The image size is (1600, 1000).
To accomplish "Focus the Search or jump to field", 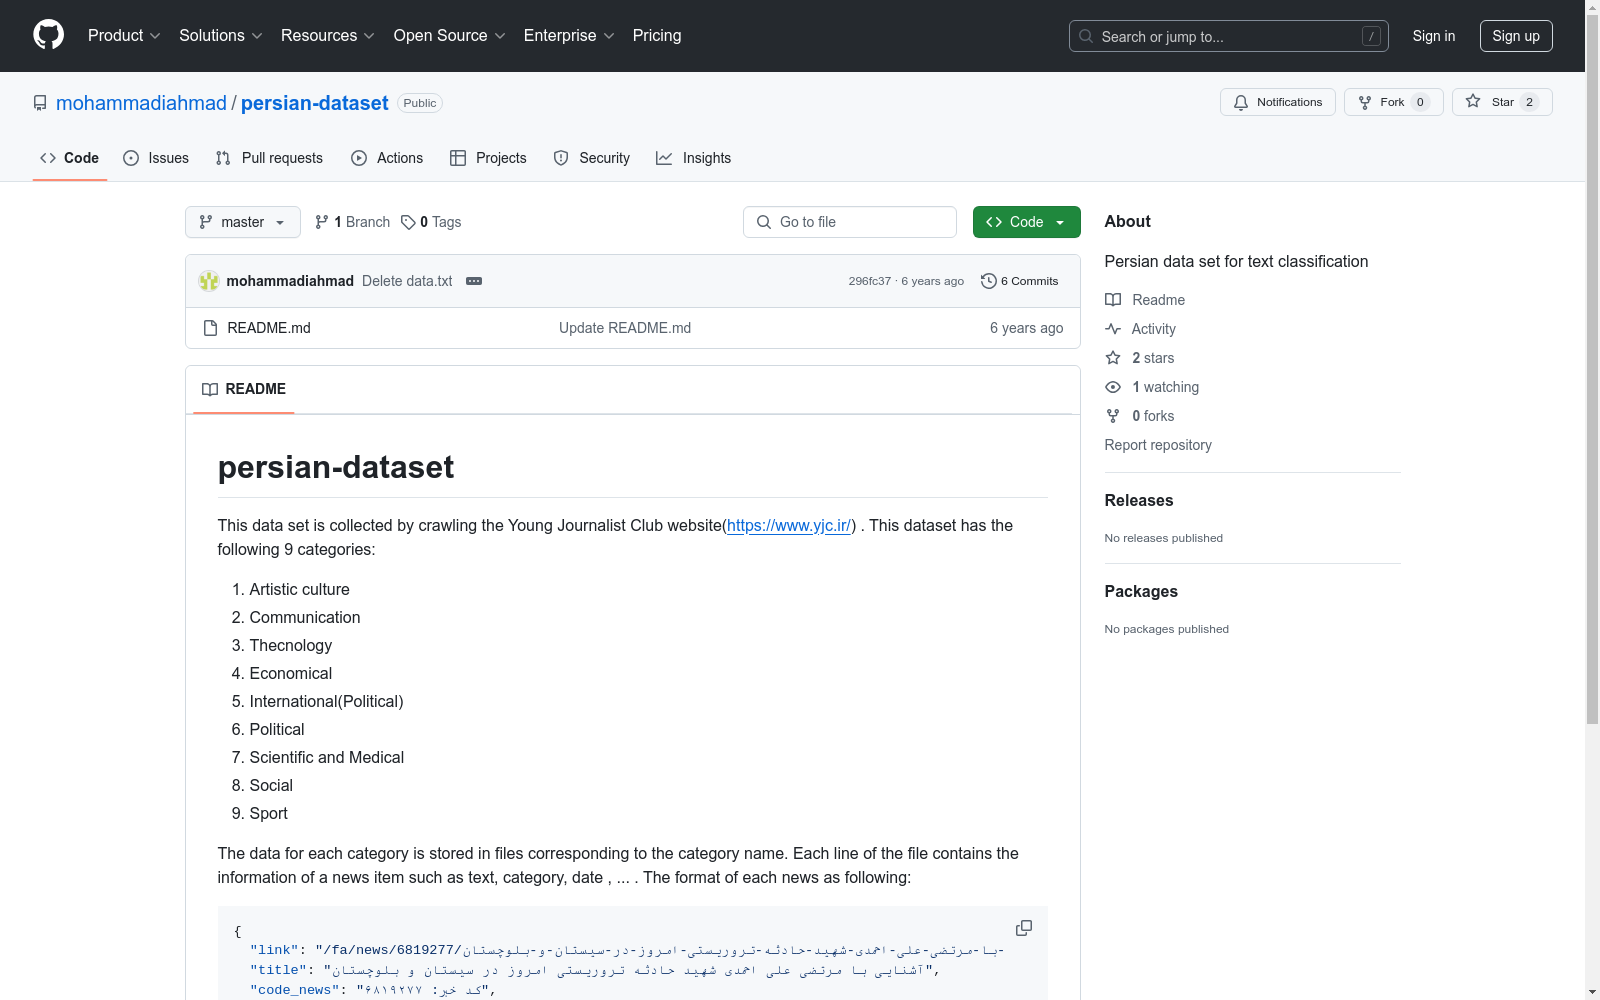I will [1229, 36].
